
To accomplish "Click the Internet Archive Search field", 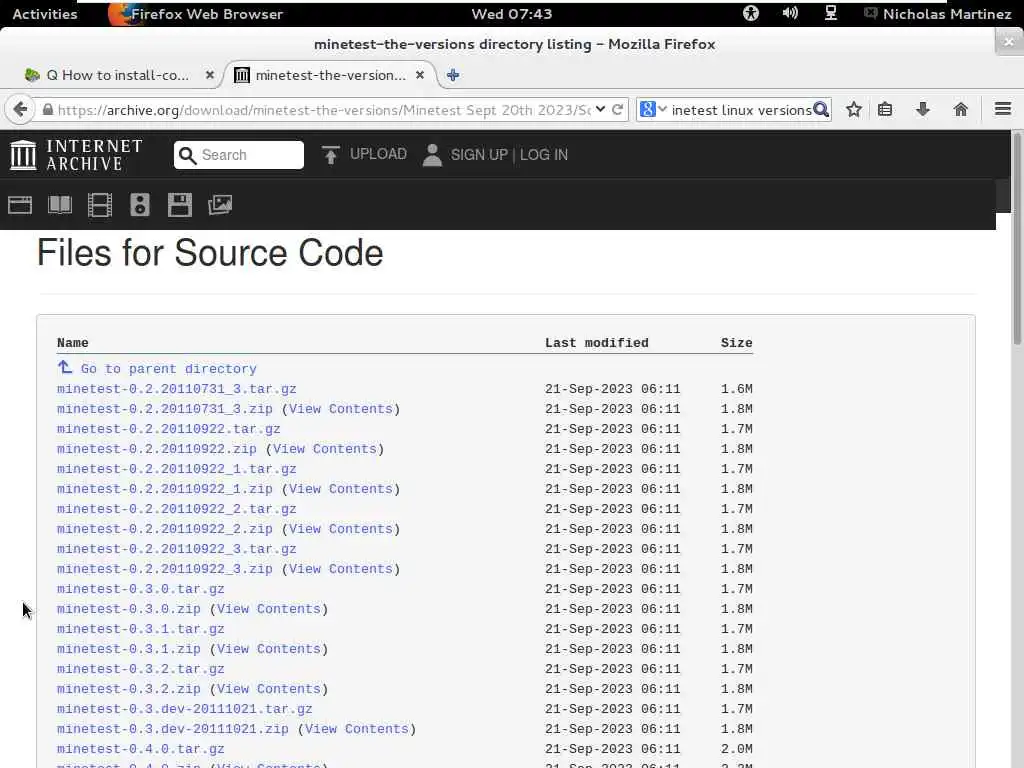I will (x=238, y=155).
